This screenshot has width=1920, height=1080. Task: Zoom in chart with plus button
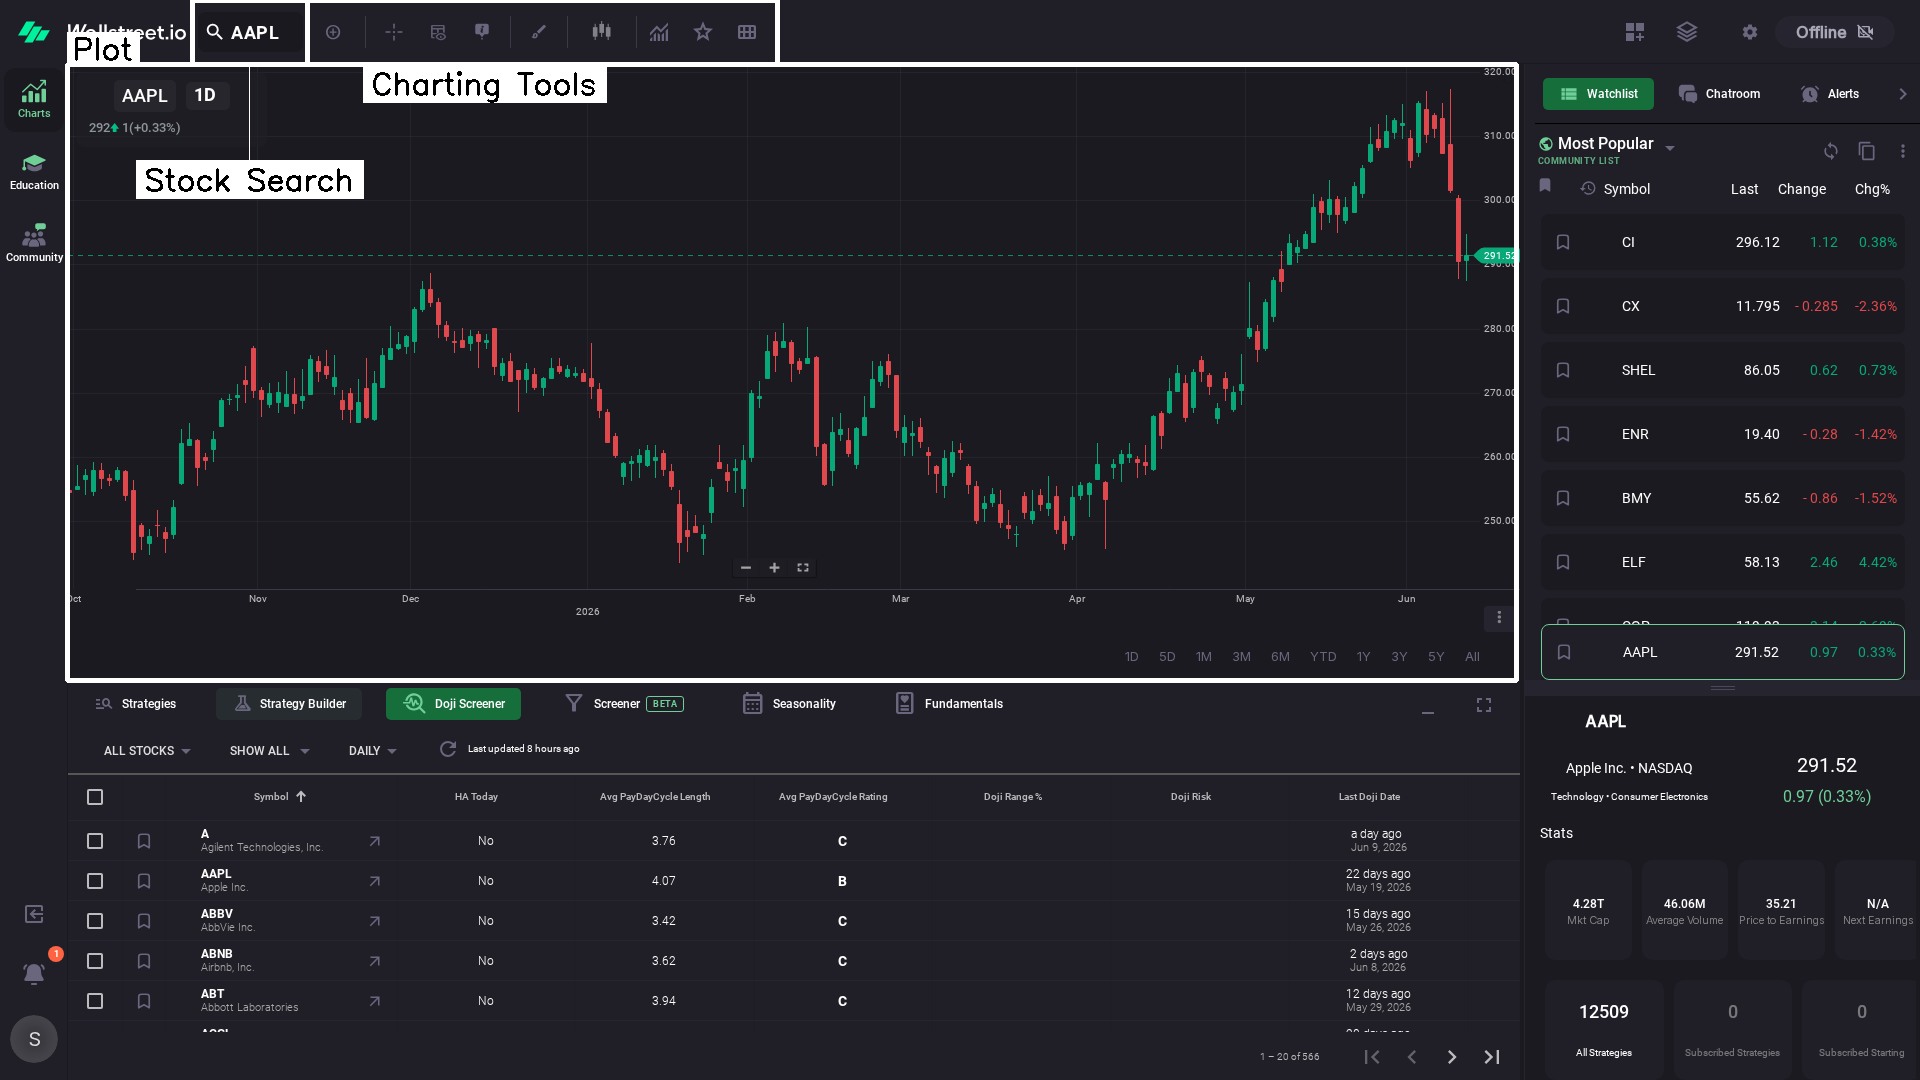coord(774,568)
